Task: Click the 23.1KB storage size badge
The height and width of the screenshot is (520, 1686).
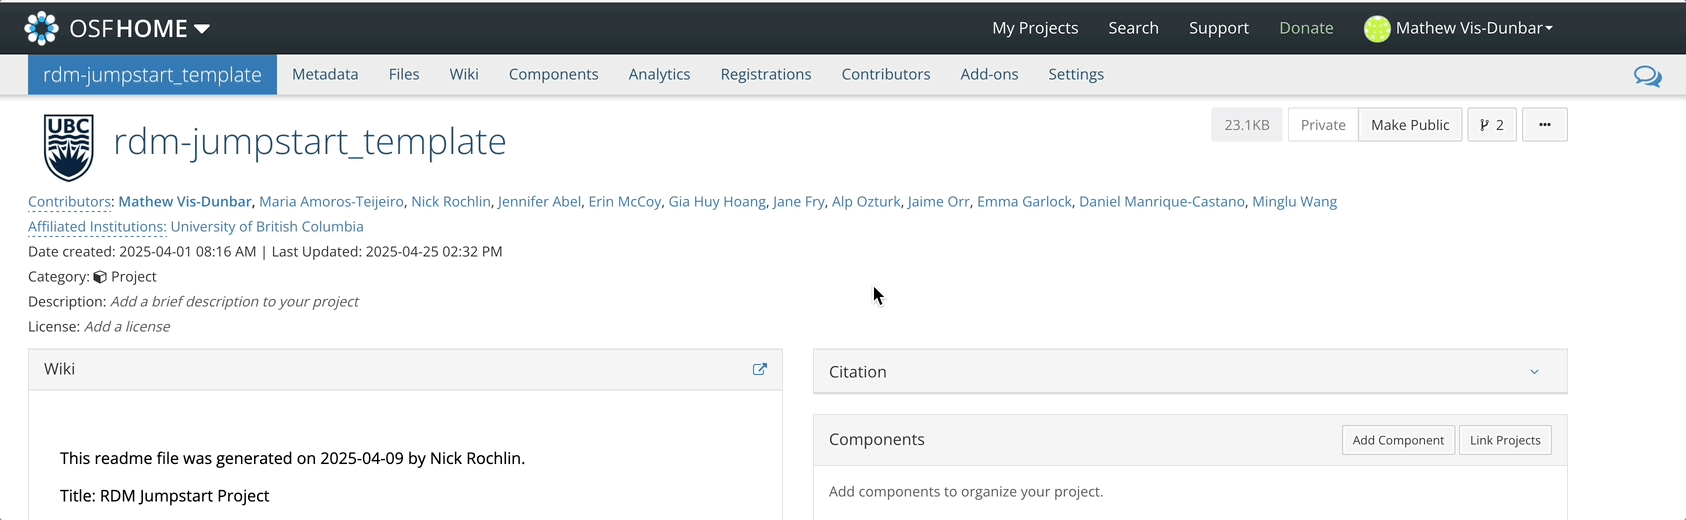Action: (x=1246, y=125)
